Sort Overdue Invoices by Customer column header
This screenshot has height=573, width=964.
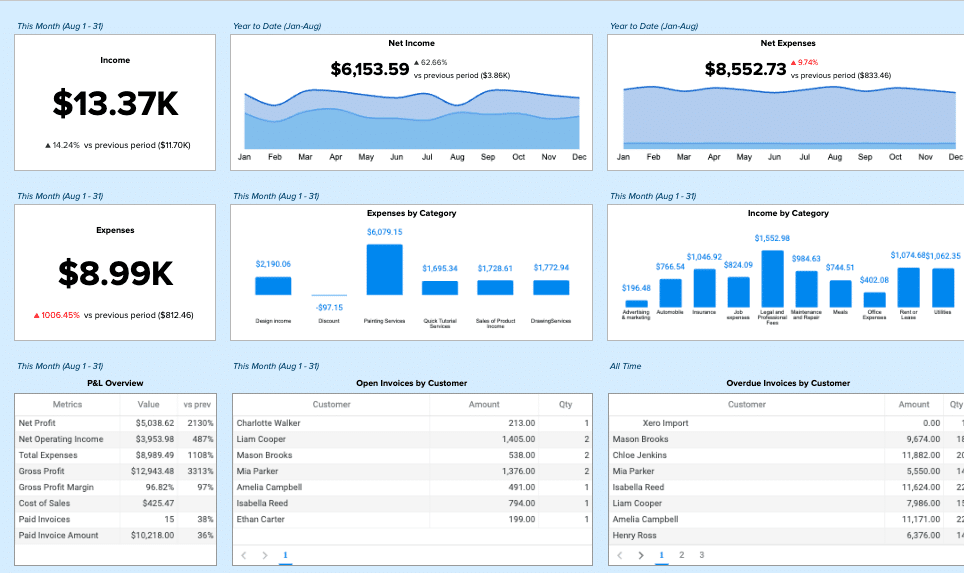(747, 405)
